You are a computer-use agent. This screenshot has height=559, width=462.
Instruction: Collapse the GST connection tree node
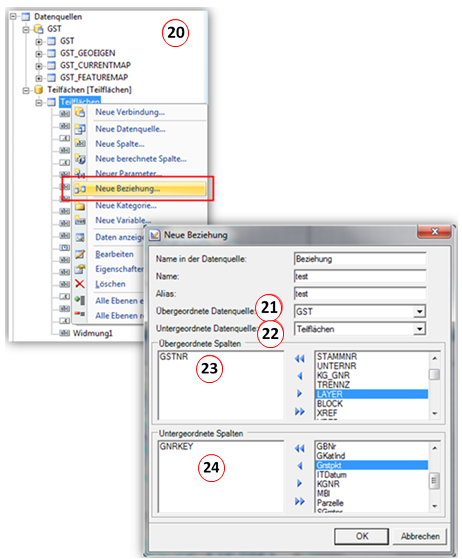point(26,29)
